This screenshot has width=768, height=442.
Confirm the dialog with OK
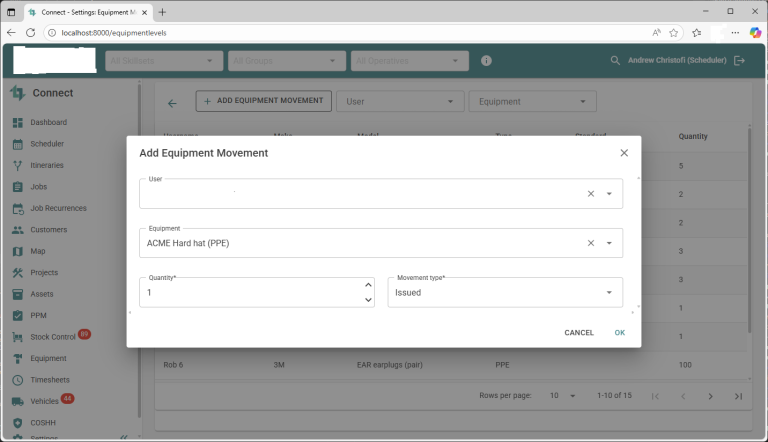click(x=620, y=333)
